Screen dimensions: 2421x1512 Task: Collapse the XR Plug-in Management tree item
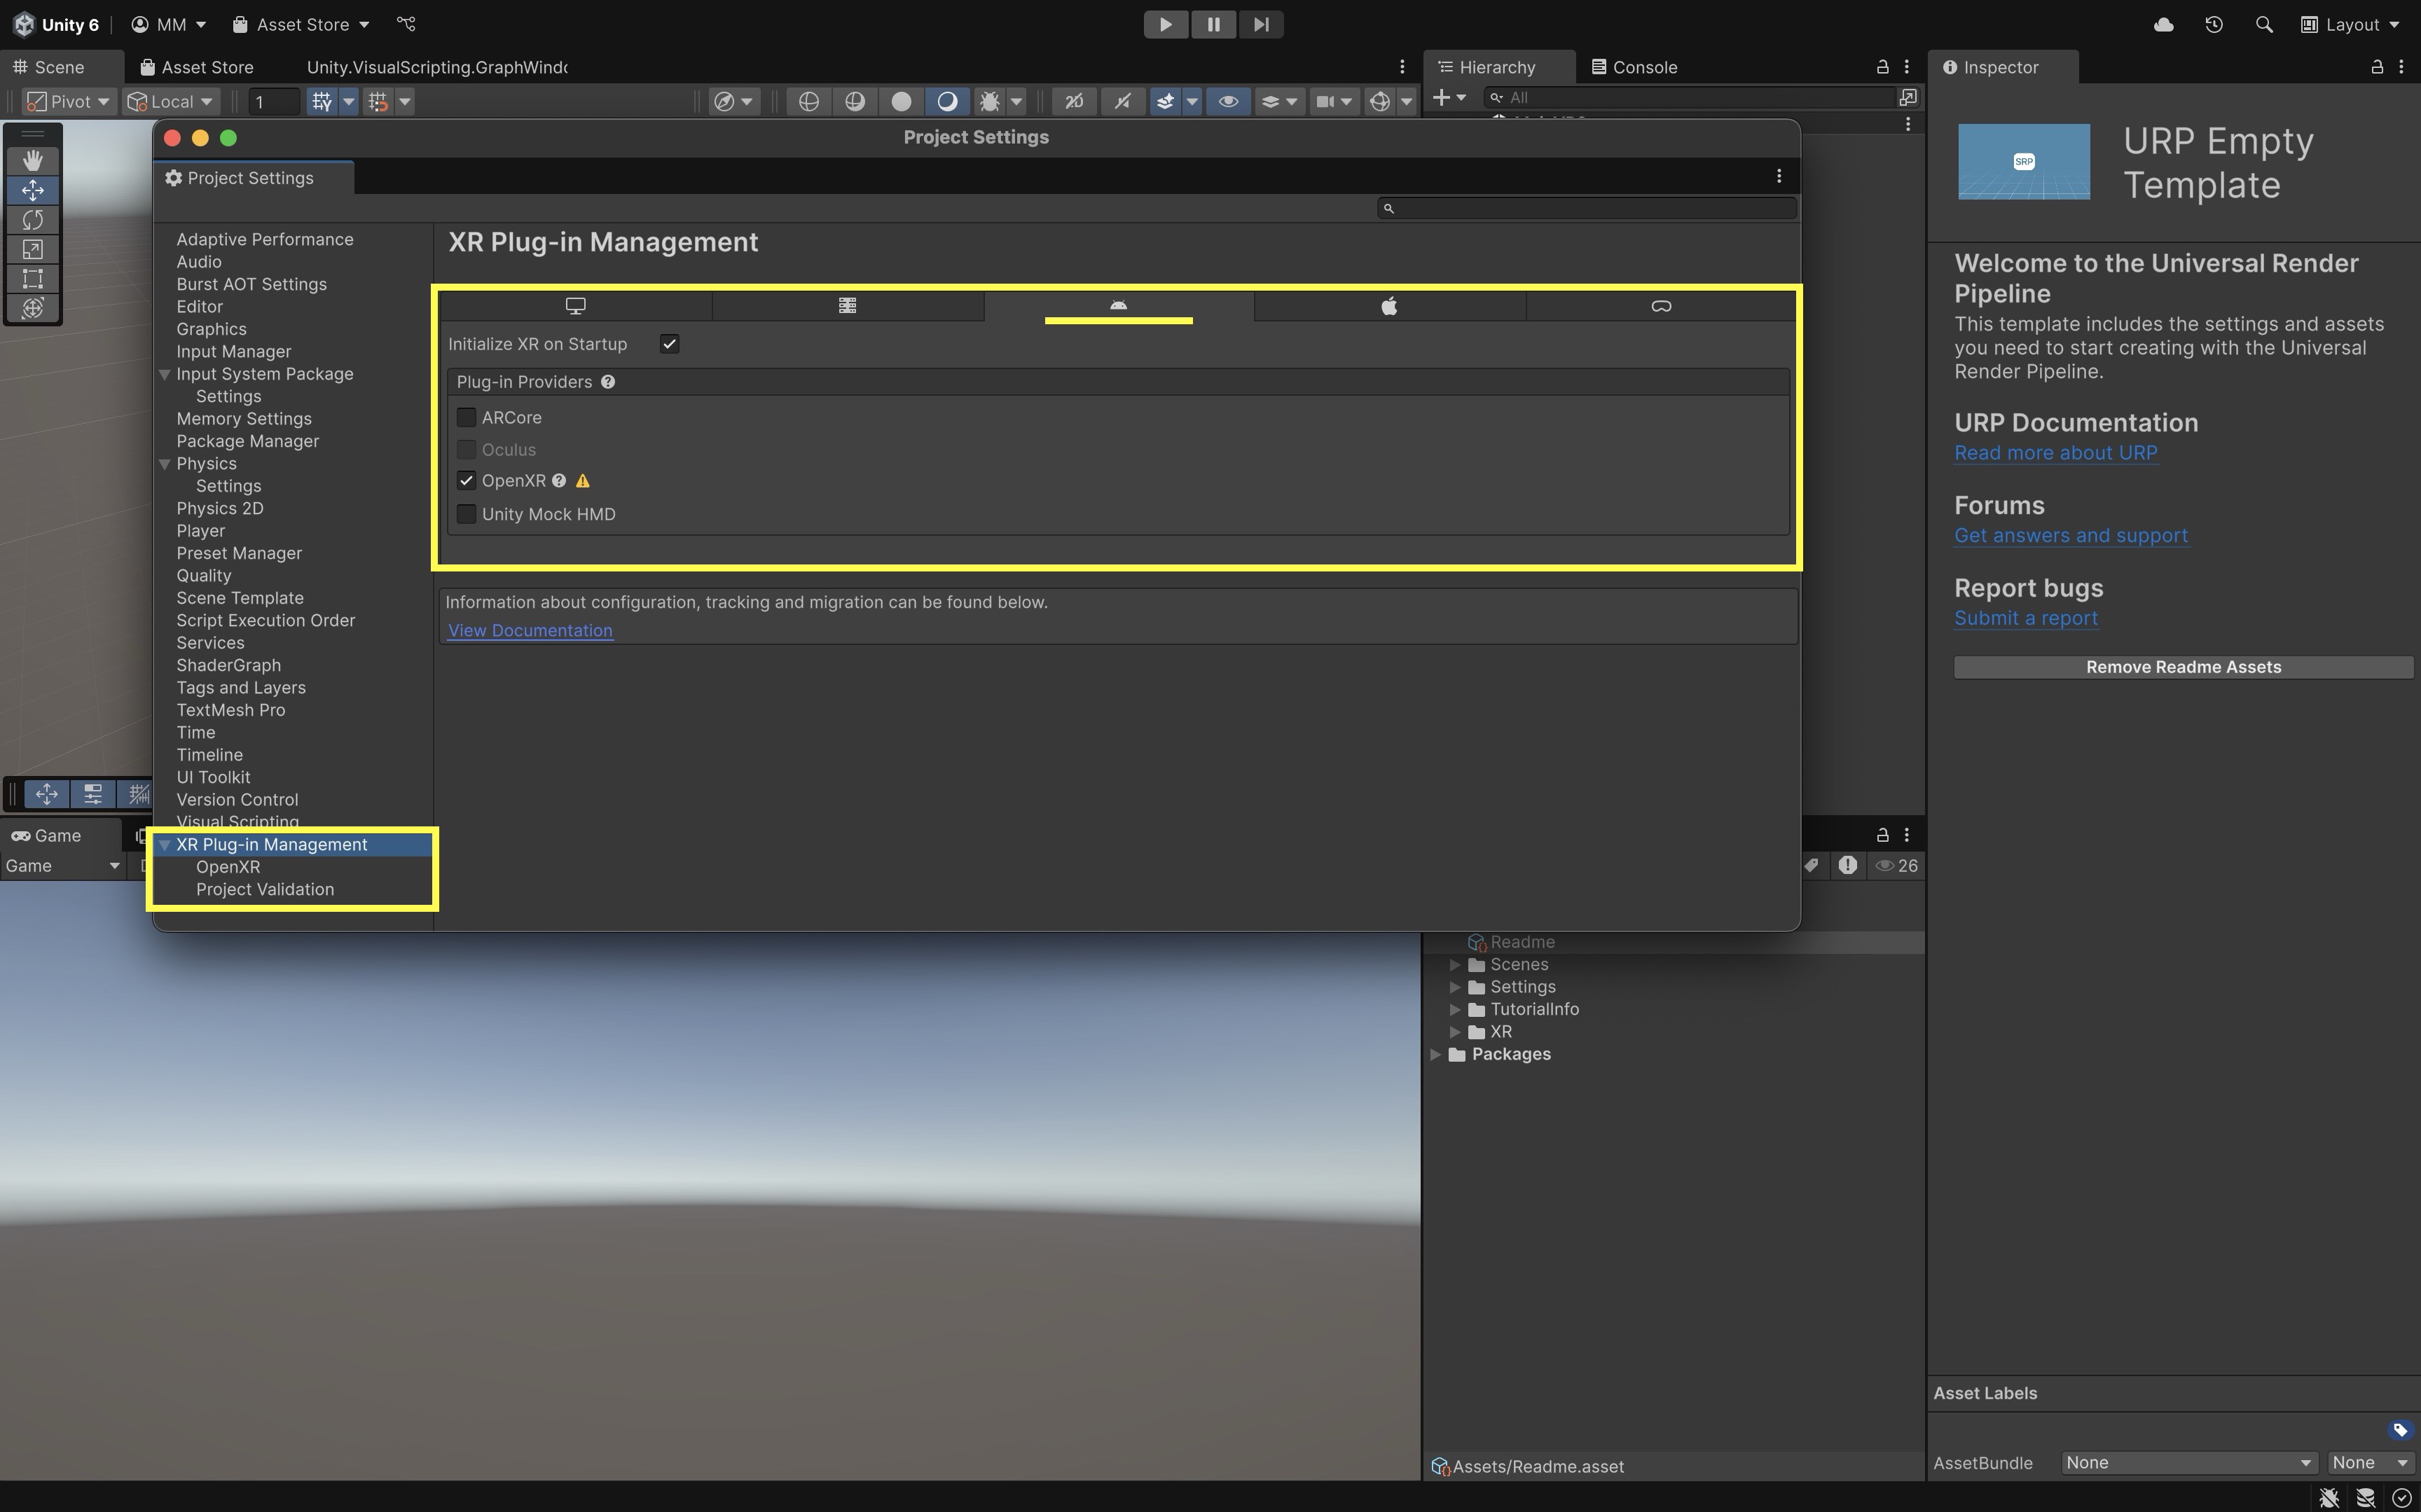coord(165,845)
